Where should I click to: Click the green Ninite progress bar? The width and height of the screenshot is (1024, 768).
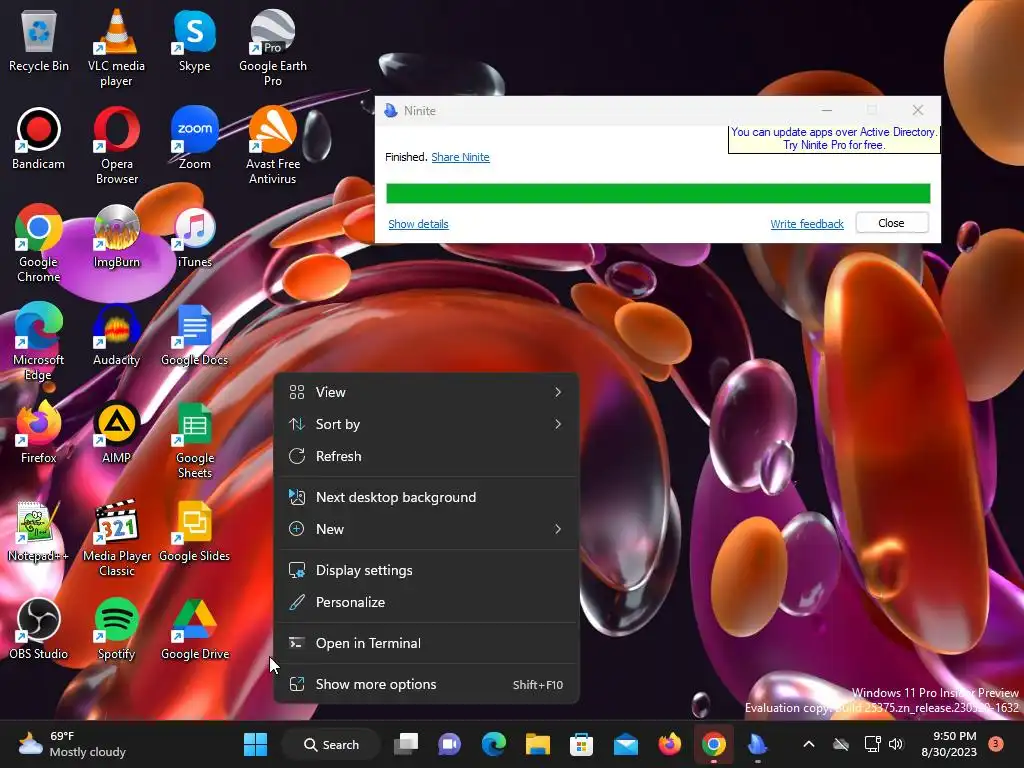pyautogui.click(x=658, y=193)
